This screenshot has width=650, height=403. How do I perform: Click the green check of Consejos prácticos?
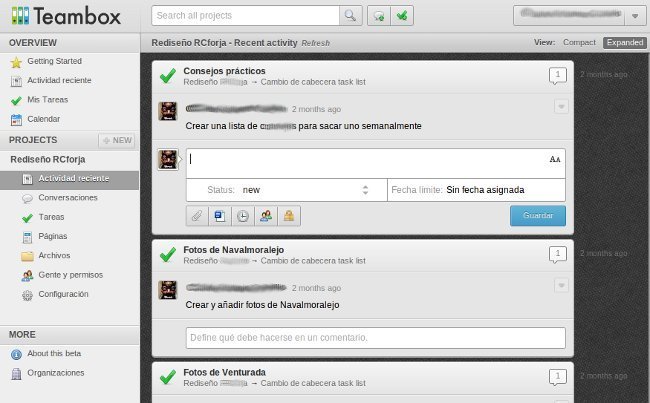(x=168, y=76)
